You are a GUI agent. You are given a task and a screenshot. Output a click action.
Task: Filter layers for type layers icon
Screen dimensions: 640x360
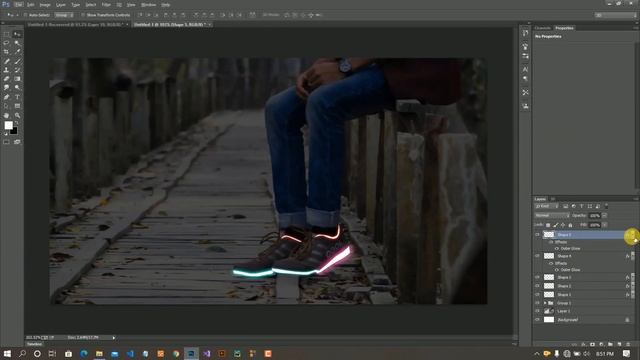tap(582, 206)
